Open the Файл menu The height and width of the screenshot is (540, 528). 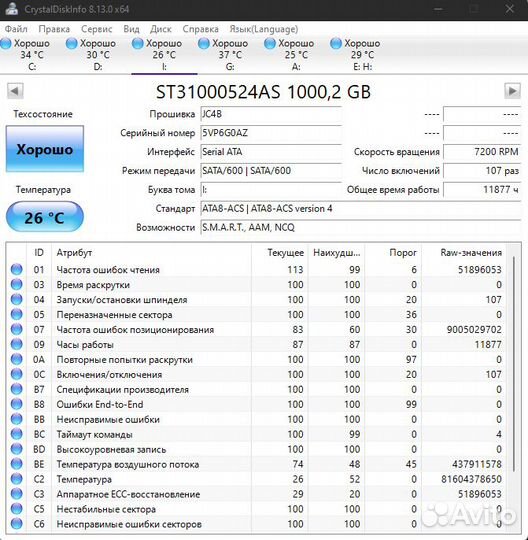tap(16, 29)
